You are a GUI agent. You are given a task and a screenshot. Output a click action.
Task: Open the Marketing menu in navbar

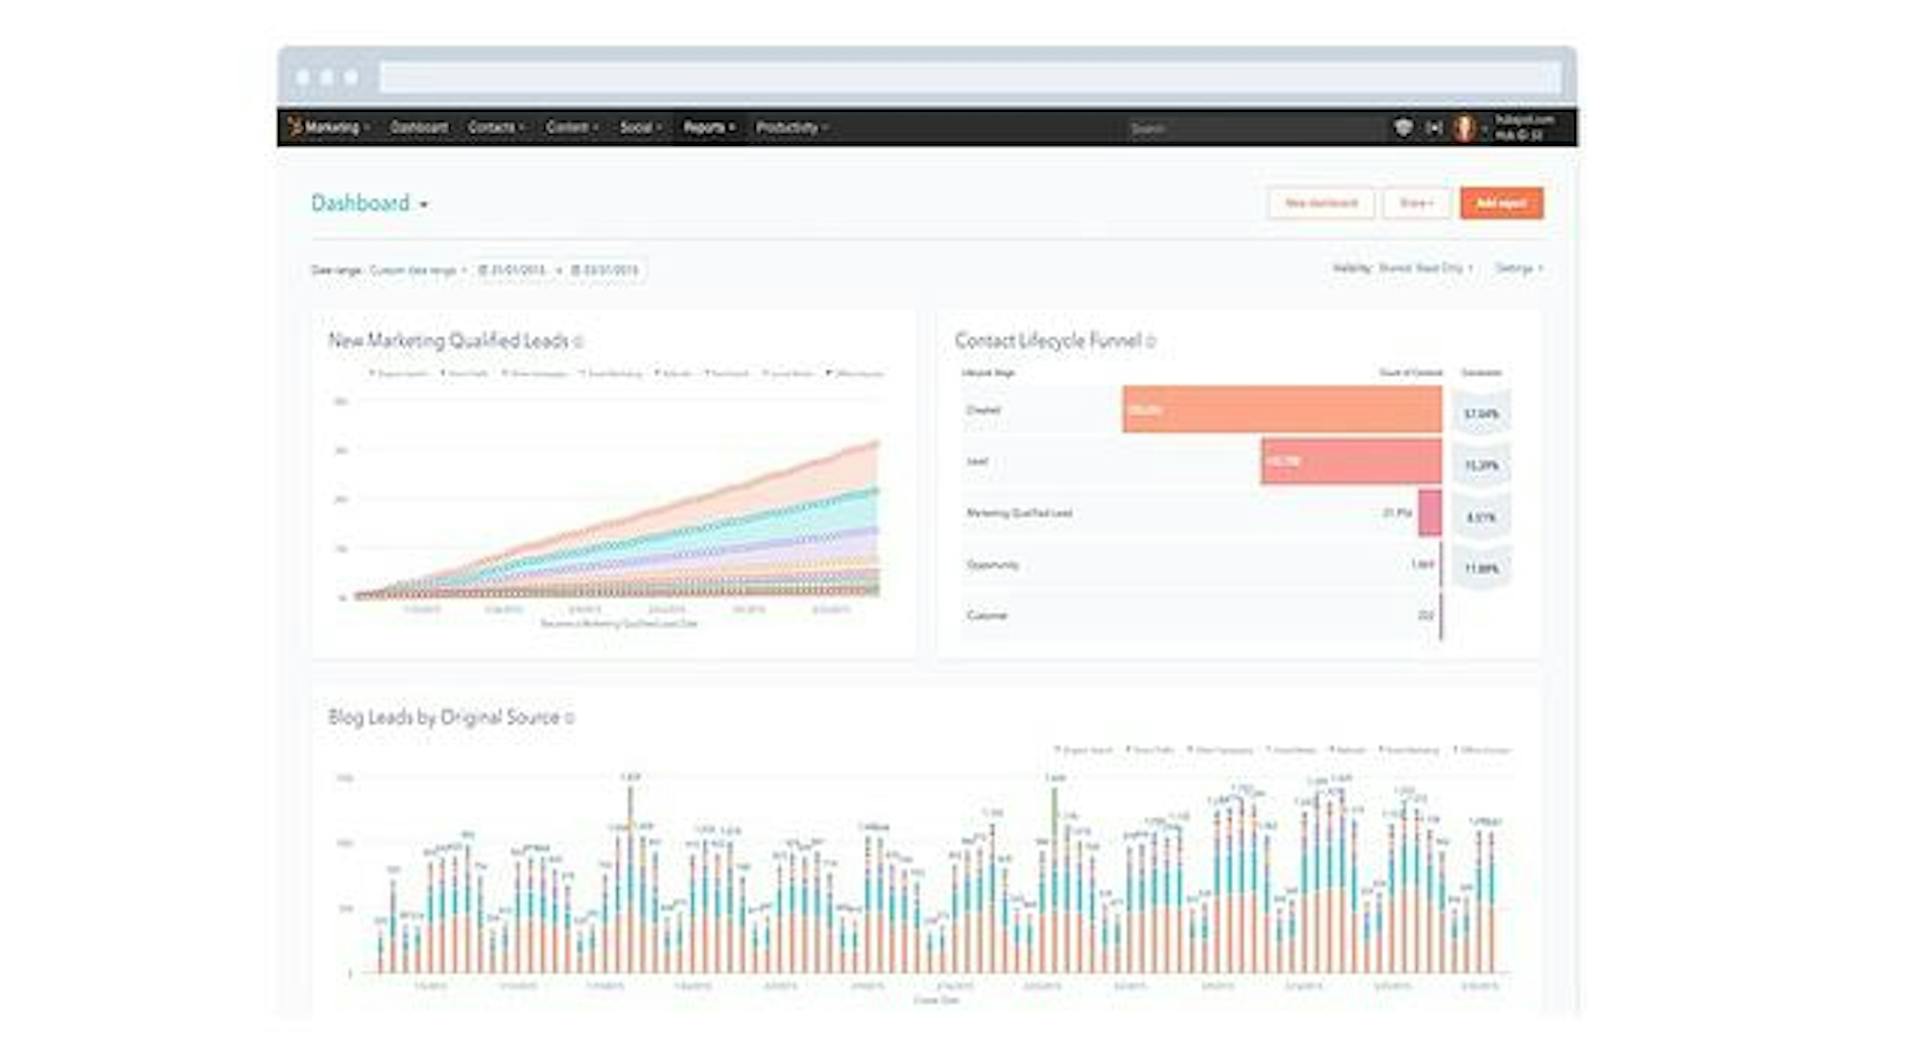pyautogui.click(x=338, y=127)
